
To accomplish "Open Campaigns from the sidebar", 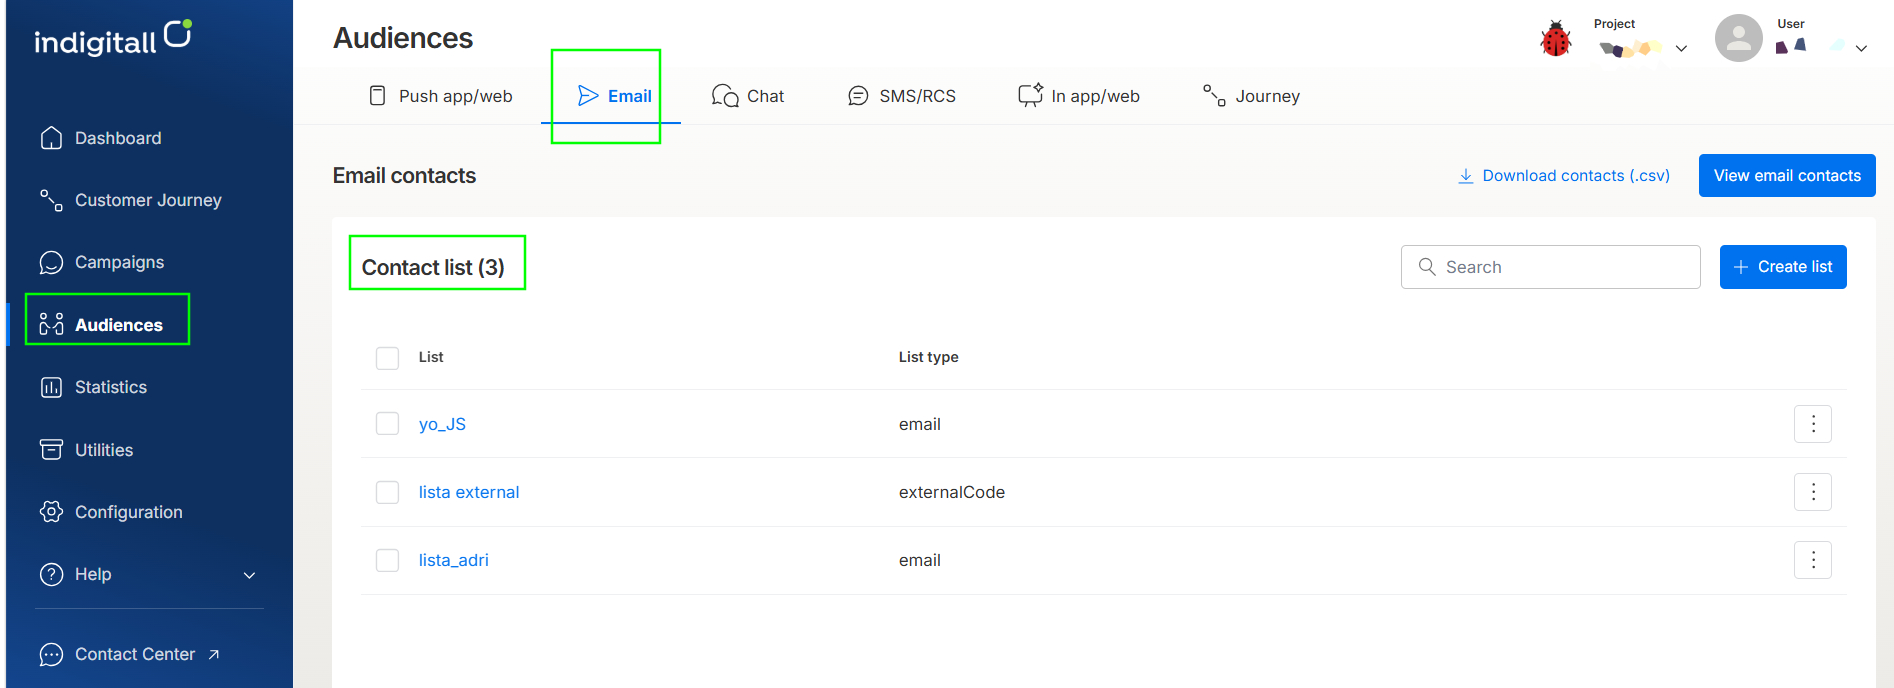I will [119, 262].
